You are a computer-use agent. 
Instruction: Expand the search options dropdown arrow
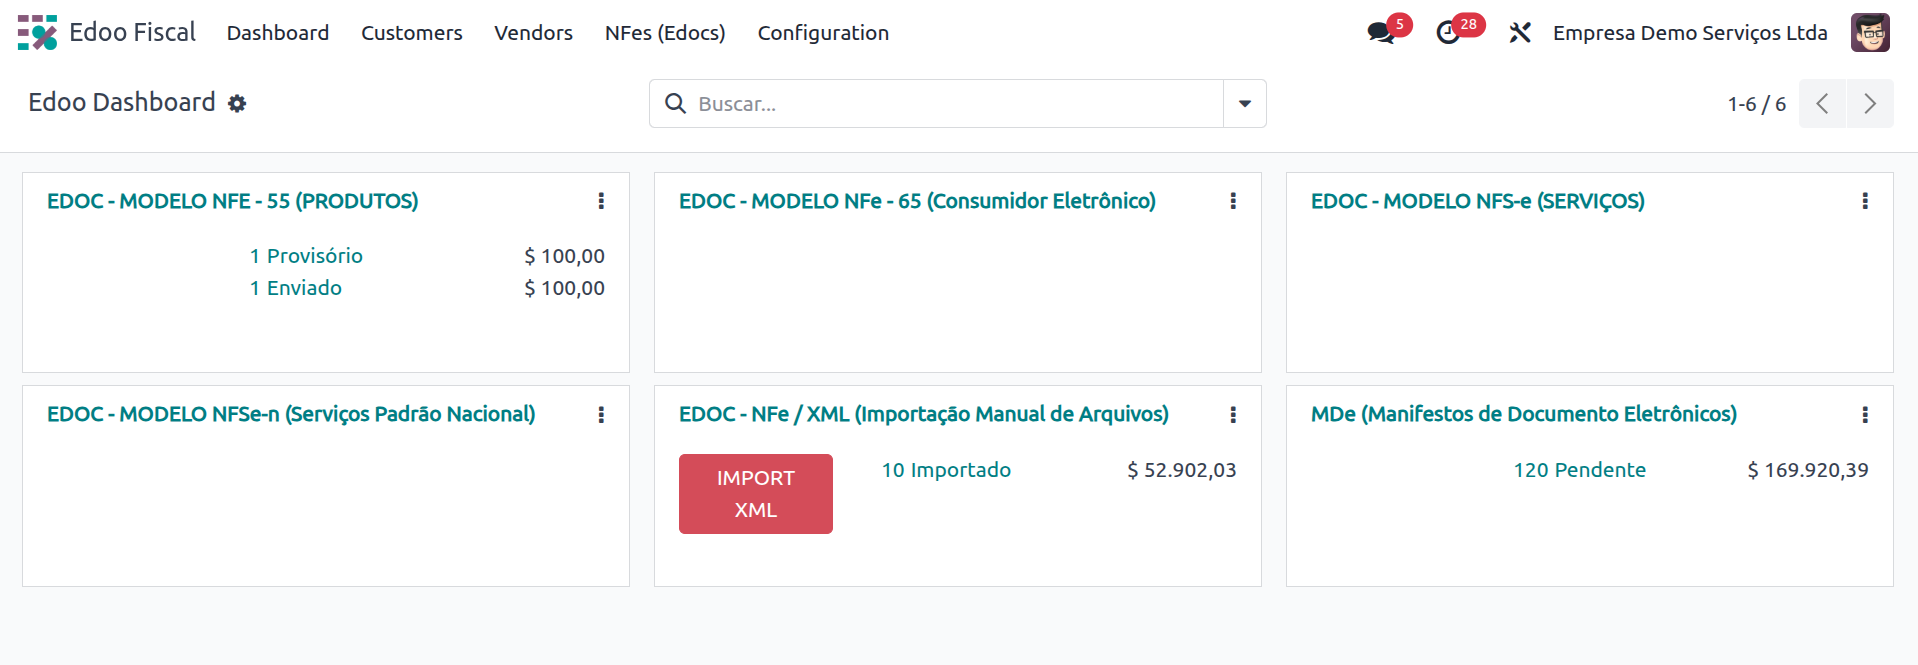point(1245,104)
